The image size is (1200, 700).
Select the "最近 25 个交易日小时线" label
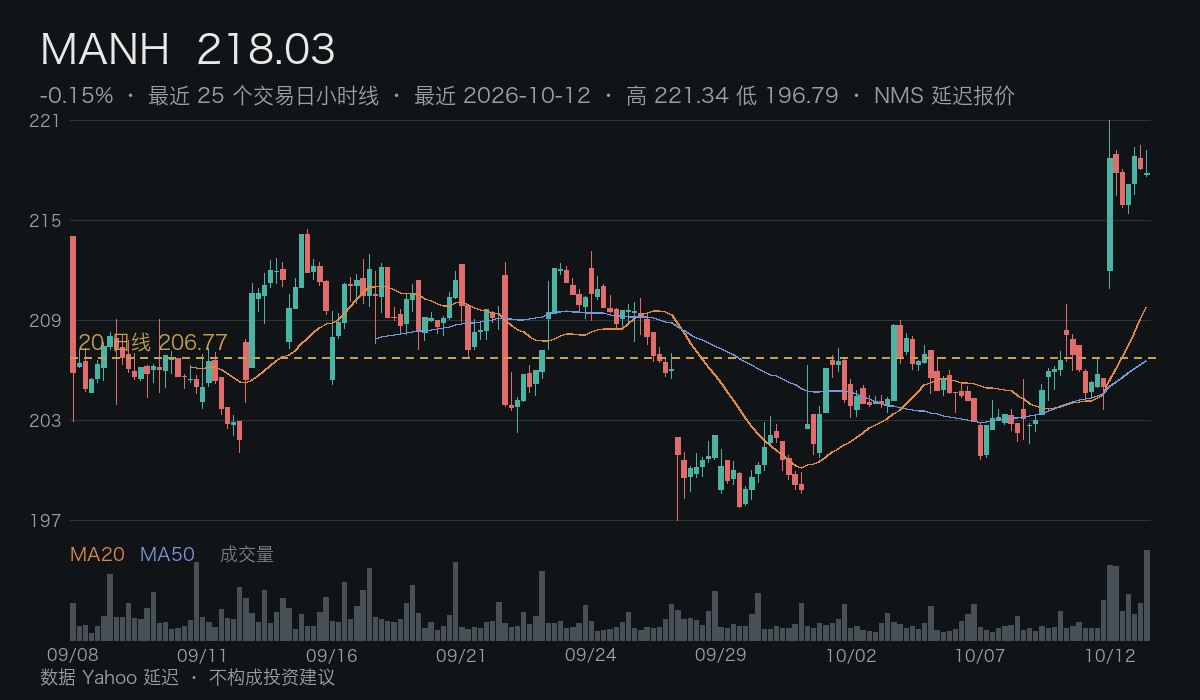click(264, 96)
